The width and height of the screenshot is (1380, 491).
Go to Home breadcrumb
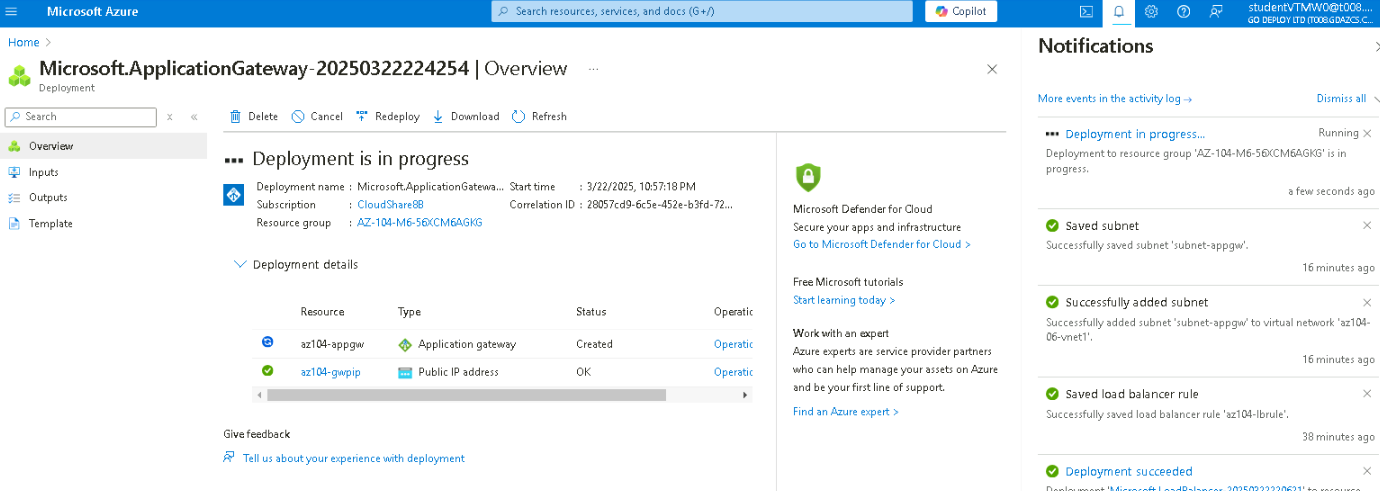pos(23,42)
